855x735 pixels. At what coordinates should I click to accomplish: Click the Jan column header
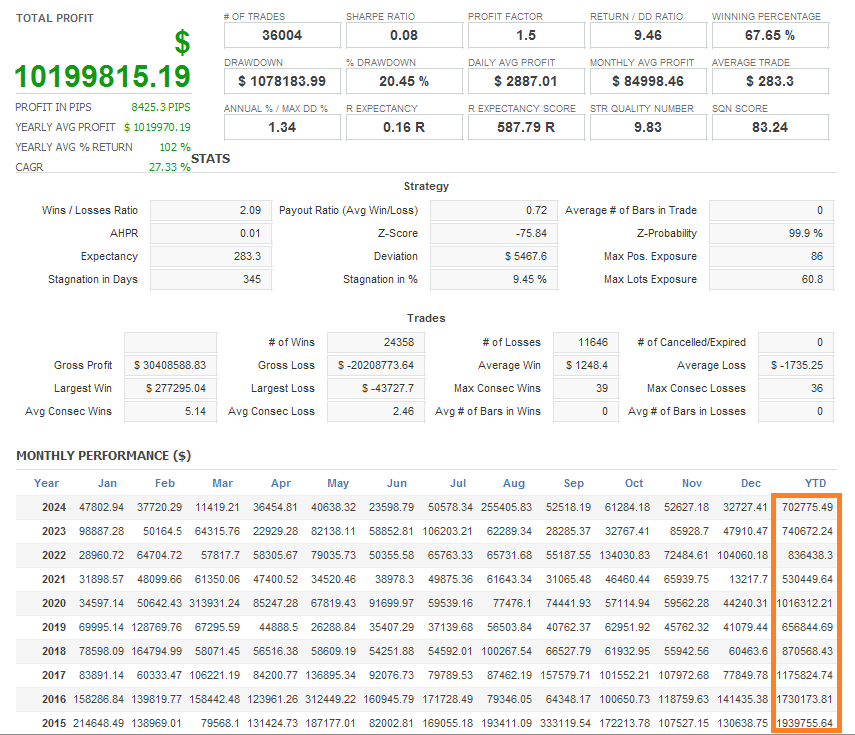(107, 483)
